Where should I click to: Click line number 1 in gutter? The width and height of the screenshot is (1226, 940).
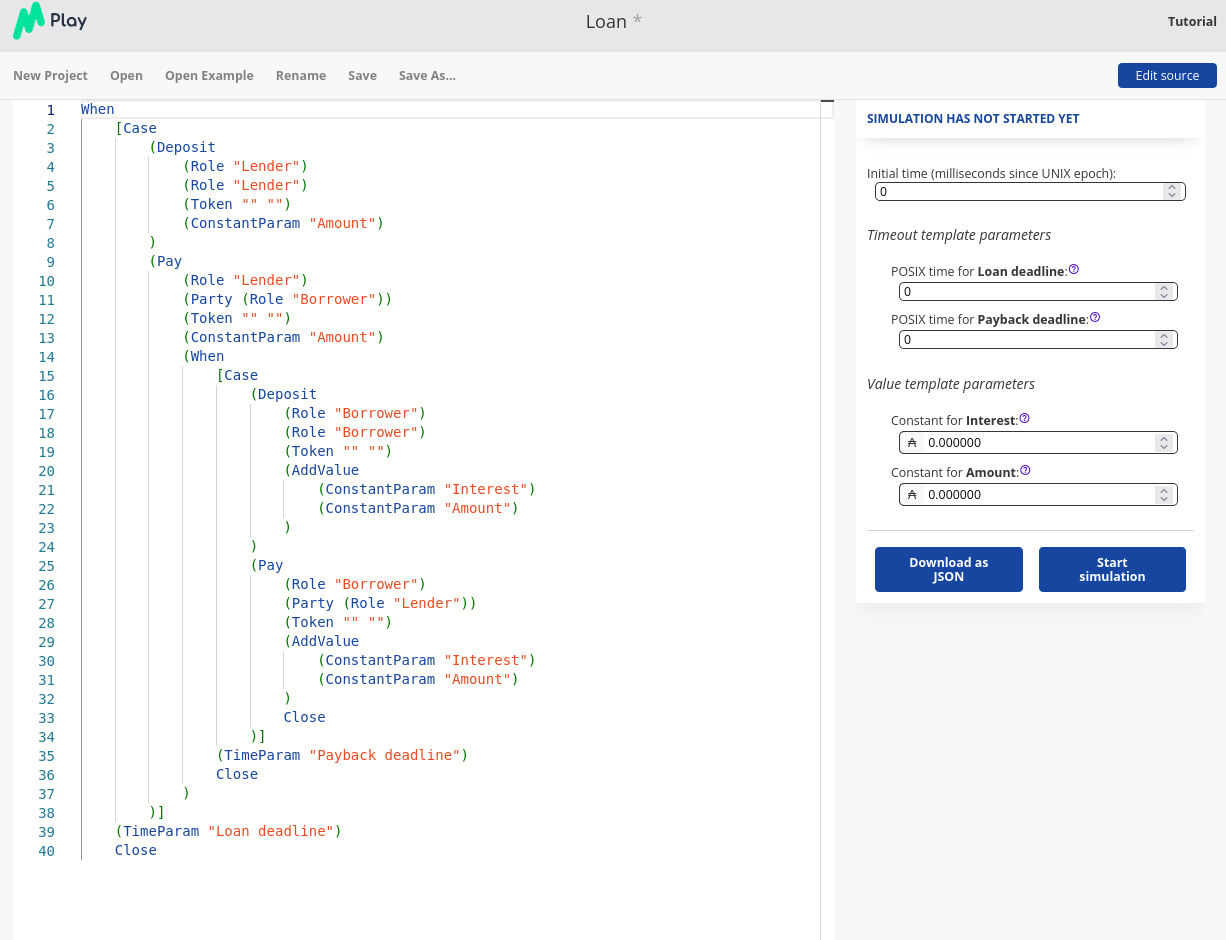pos(51,110)
